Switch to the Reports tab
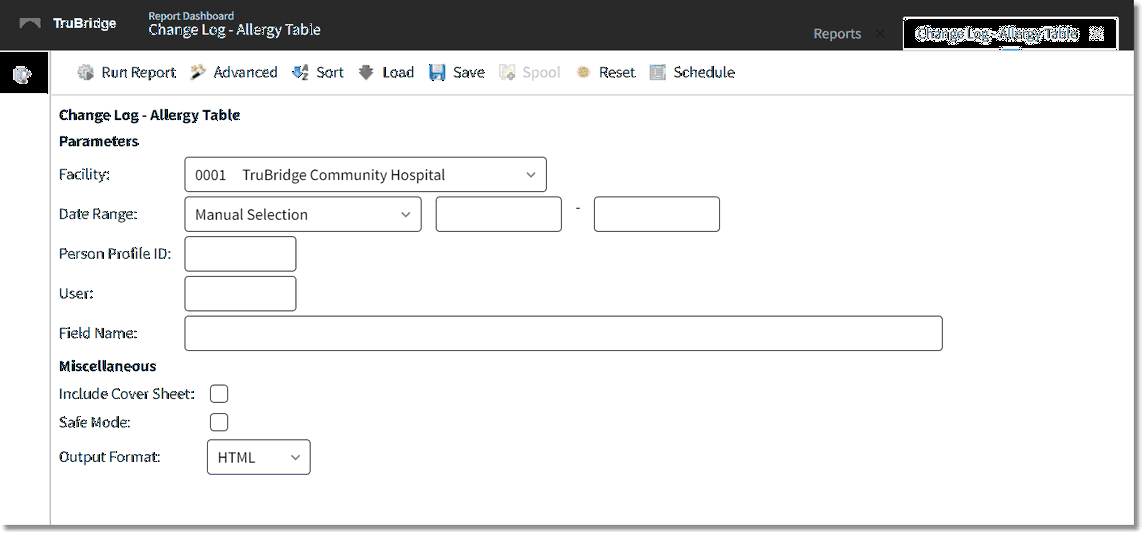The width and height of the screenshot is (1143, 534). [836, 34]
